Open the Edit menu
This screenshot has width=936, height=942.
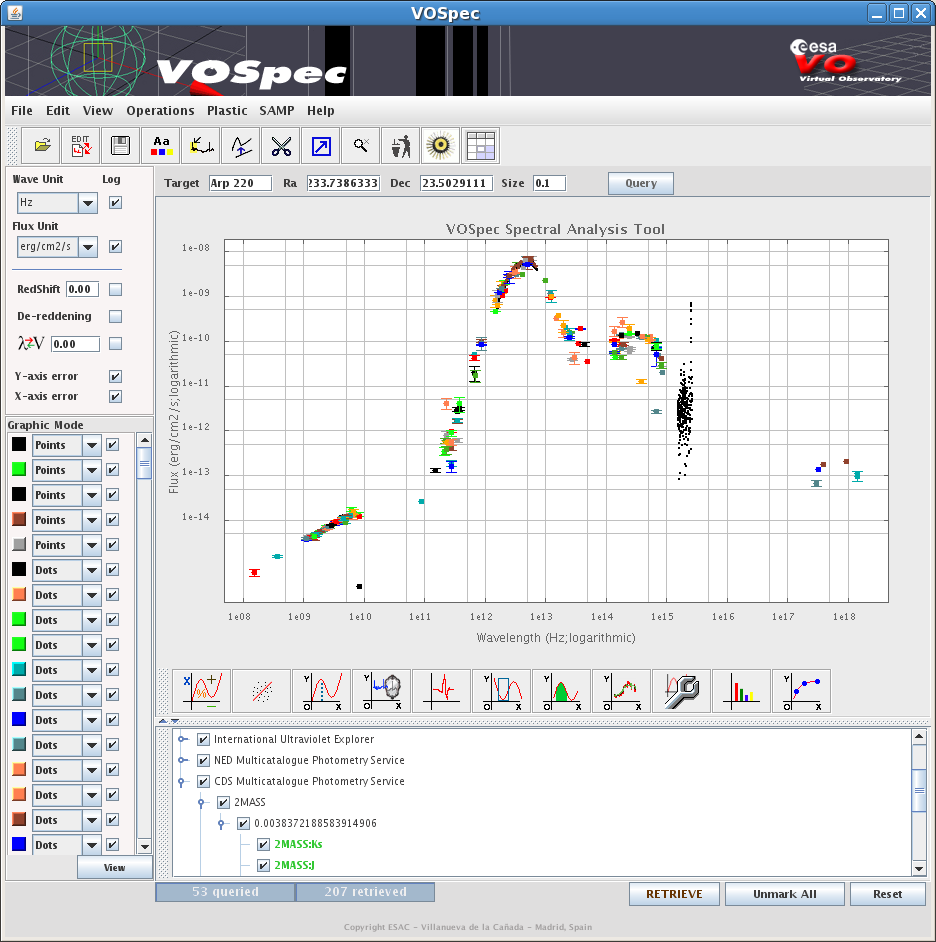coord(58,111)
